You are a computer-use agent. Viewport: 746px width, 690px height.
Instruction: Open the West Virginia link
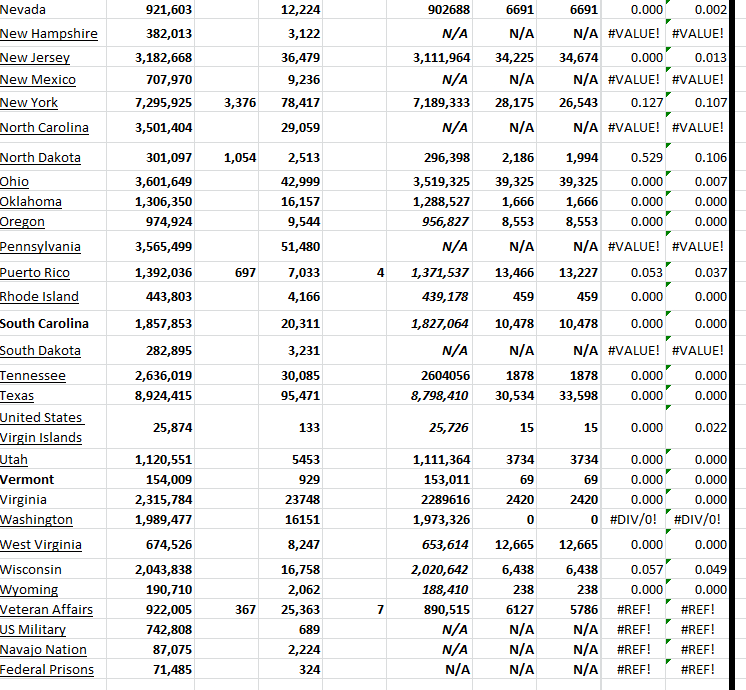pyautogui.click(x=40, y=544)
